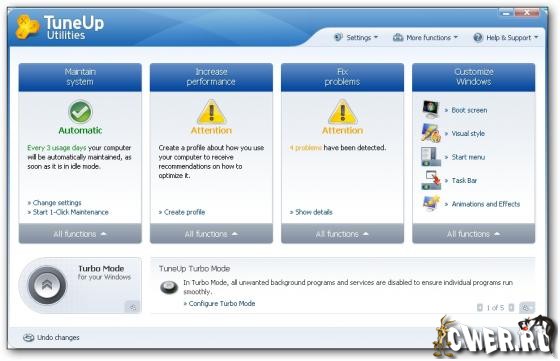Click the warning icon under Increase performance
This screenshot has height=361, width=560.
211,112
